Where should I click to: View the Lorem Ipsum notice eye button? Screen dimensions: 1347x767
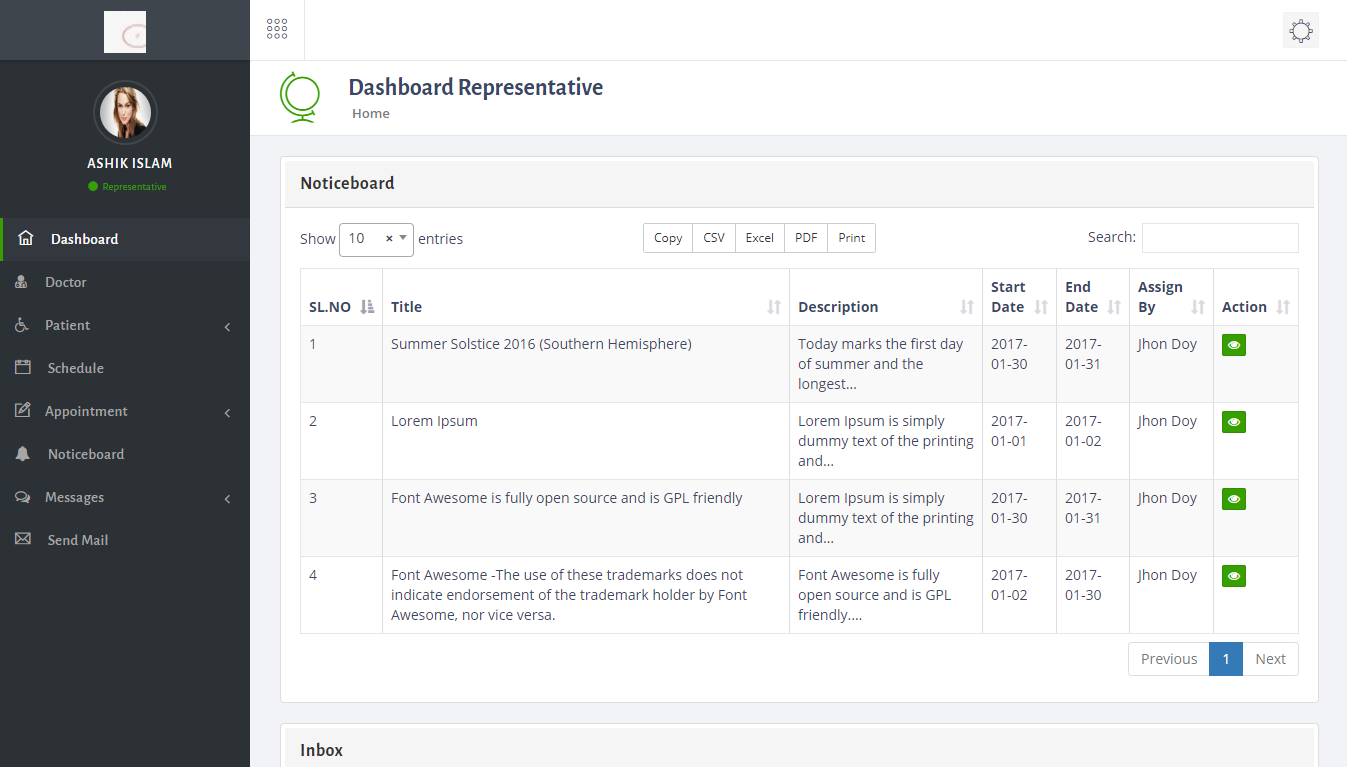1233,422
